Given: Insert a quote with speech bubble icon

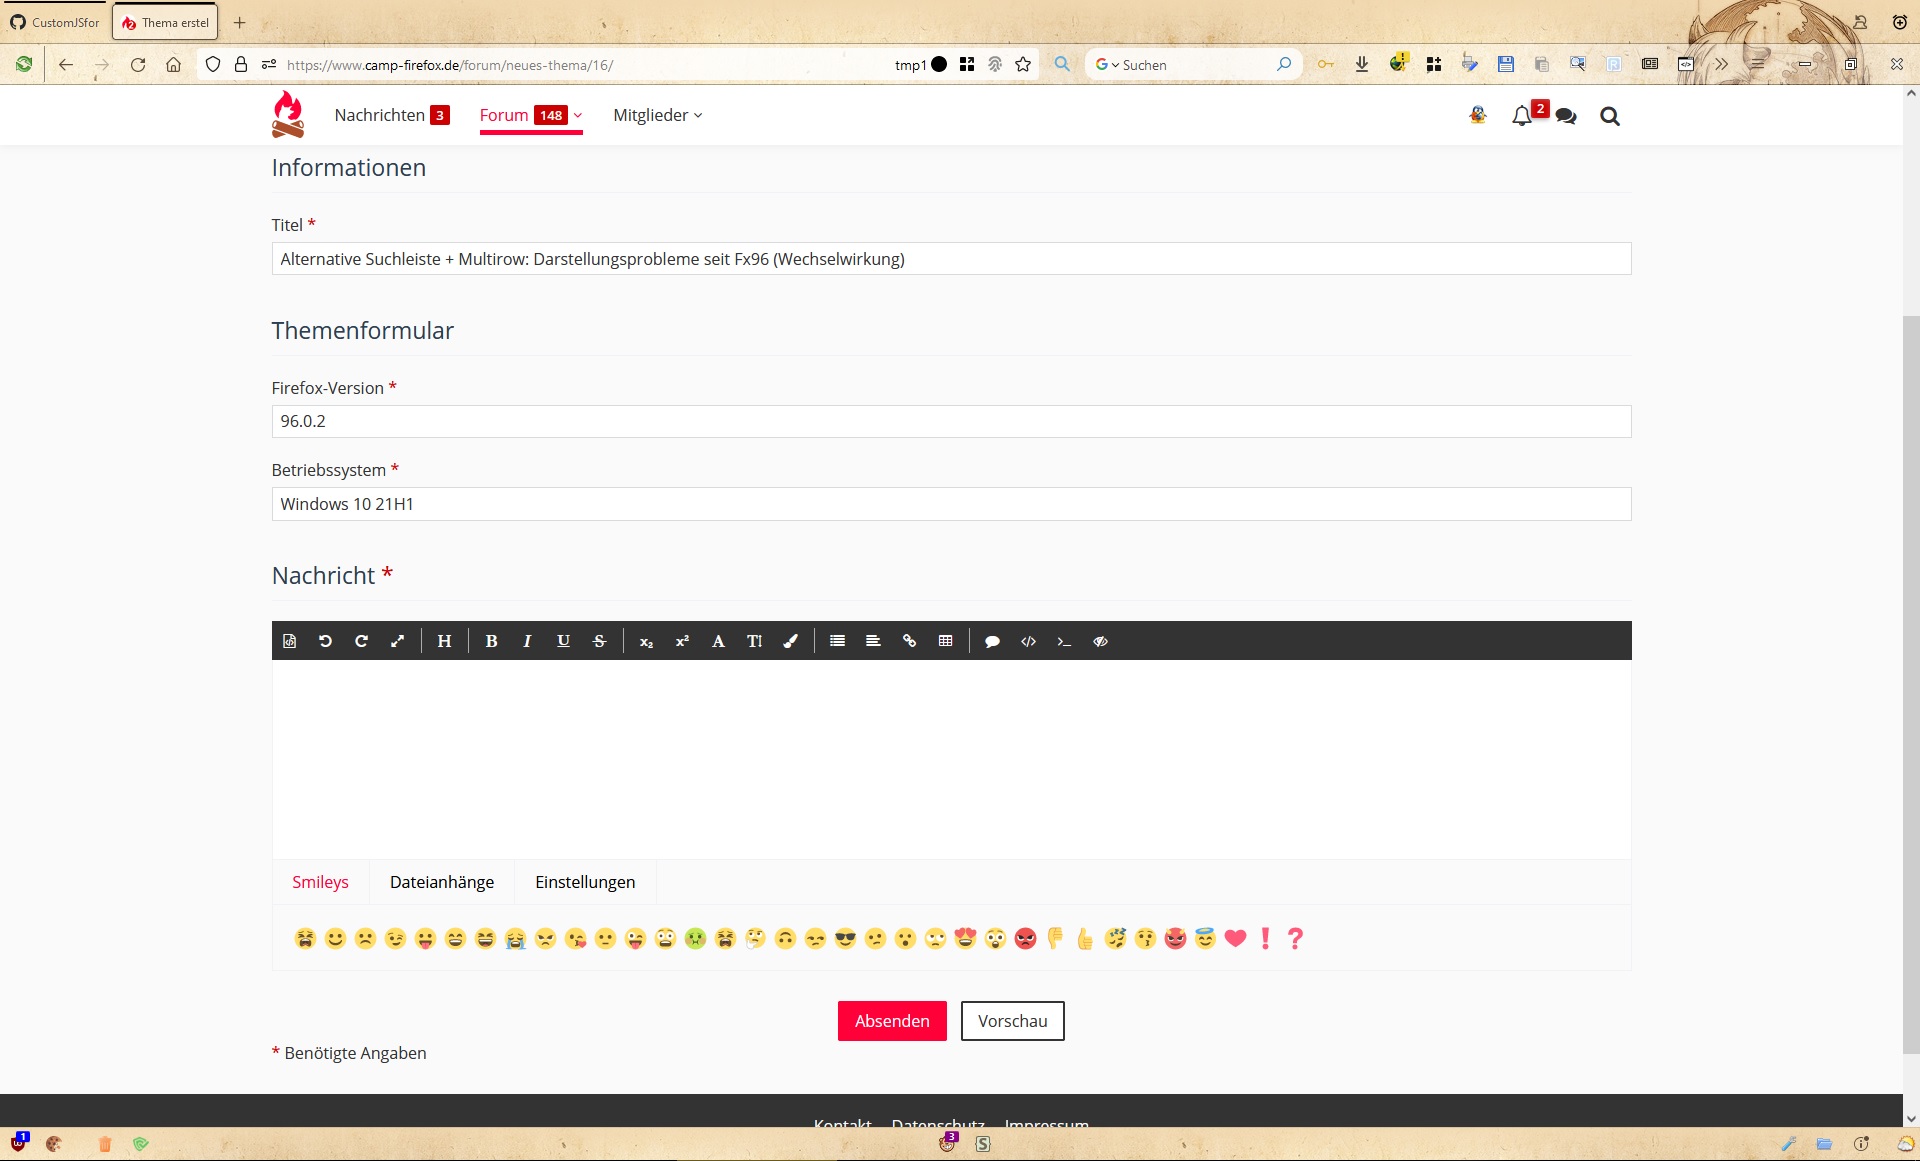Looking at the screenshot, I should (x=992, y=641).
